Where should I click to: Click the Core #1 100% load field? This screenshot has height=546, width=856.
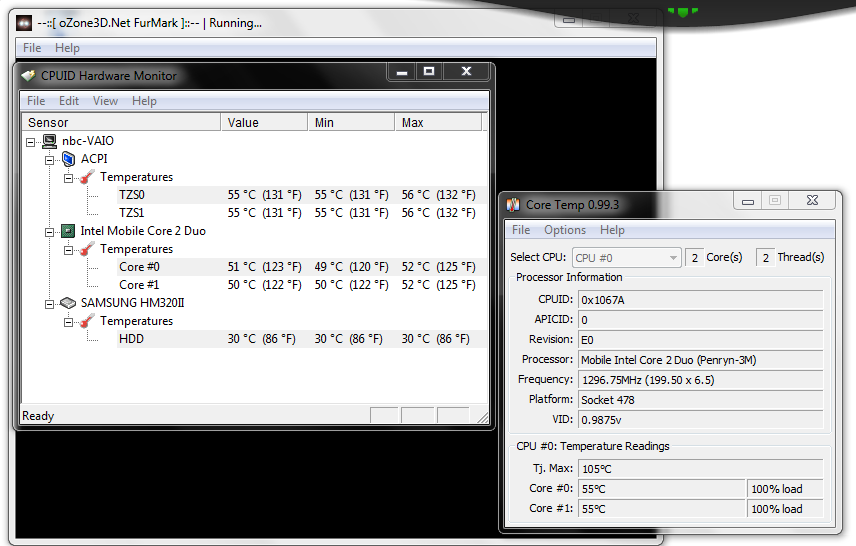(785, 509)
